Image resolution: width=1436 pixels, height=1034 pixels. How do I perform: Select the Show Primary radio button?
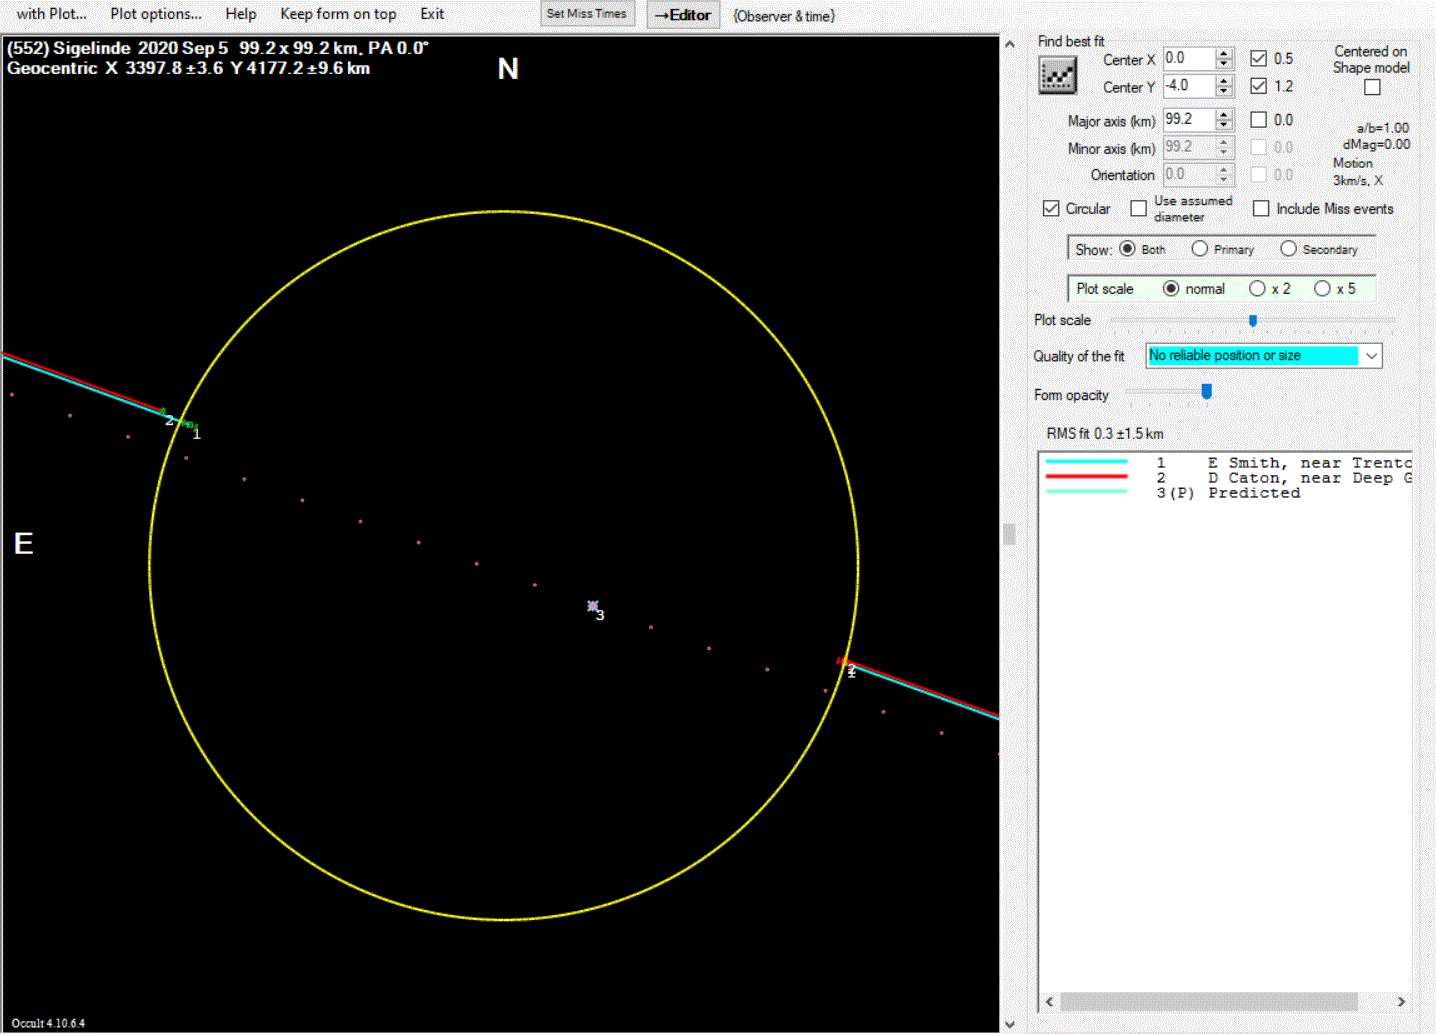coord(1200,248)
